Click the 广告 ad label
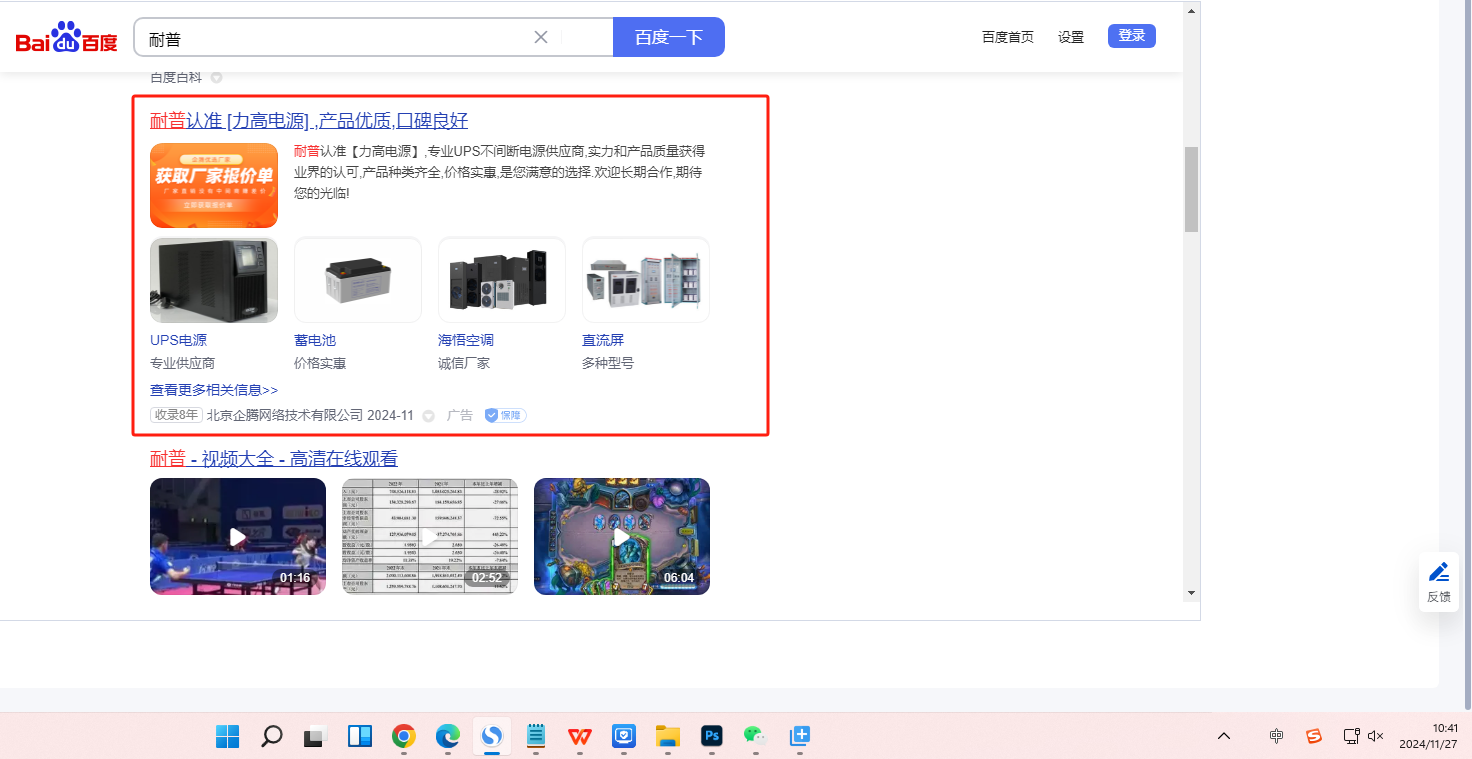 (x=460, y=415)
